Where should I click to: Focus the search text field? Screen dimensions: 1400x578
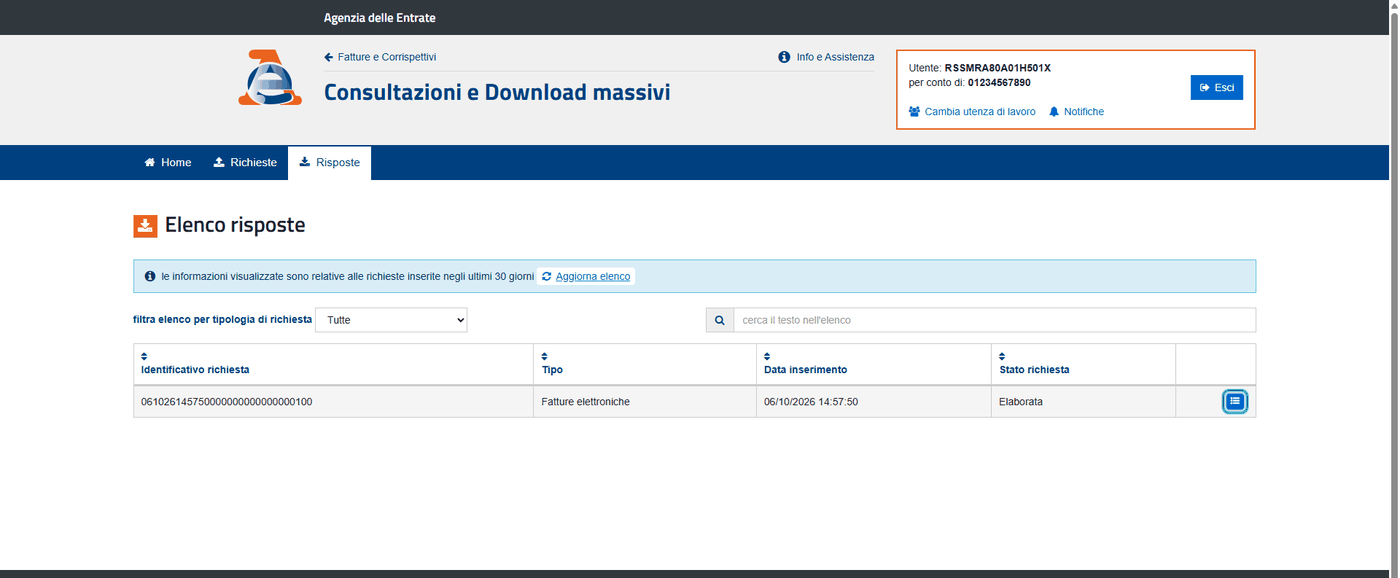994,320
